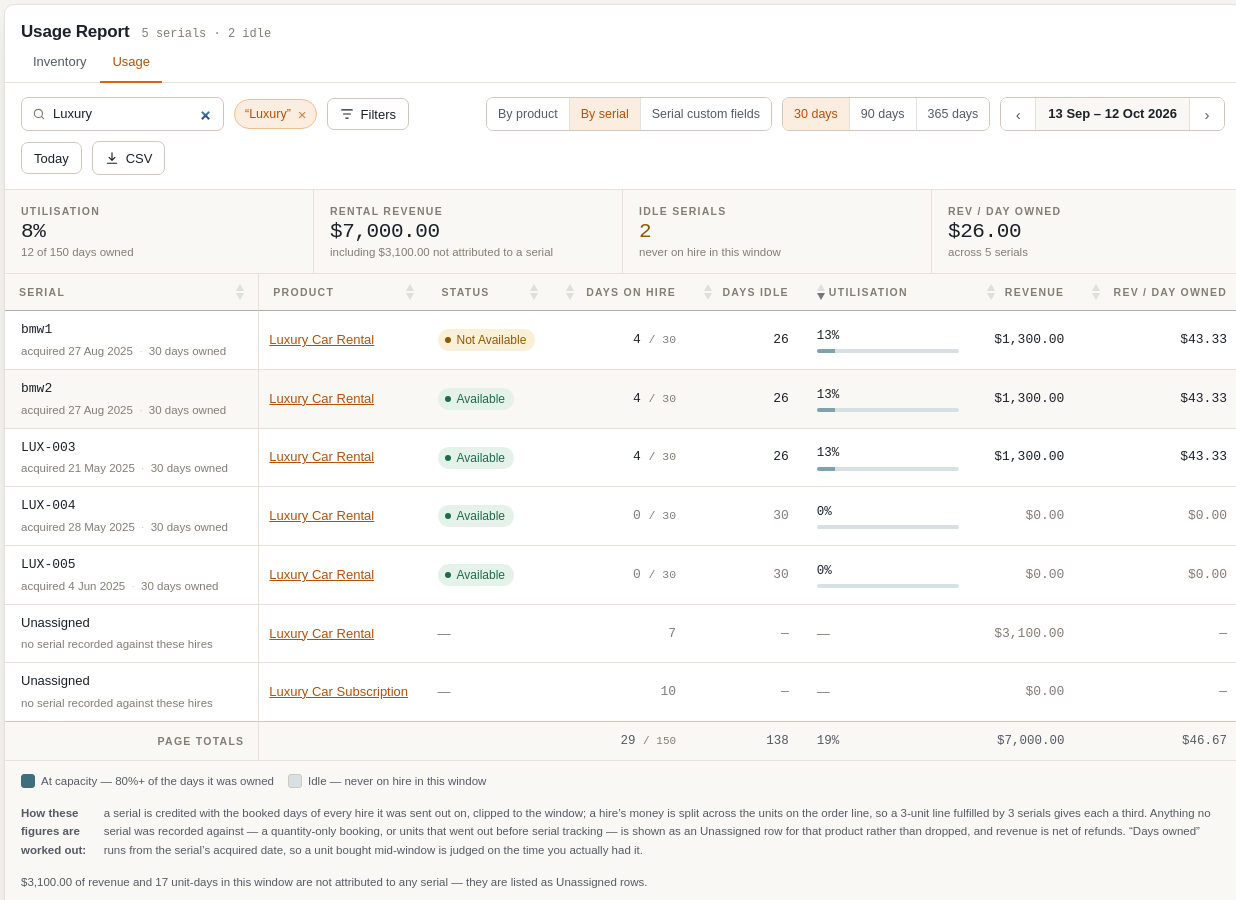Sort by Days on Hire arrows
Viewport: 1236px width, 900px height.
(570, 292)
